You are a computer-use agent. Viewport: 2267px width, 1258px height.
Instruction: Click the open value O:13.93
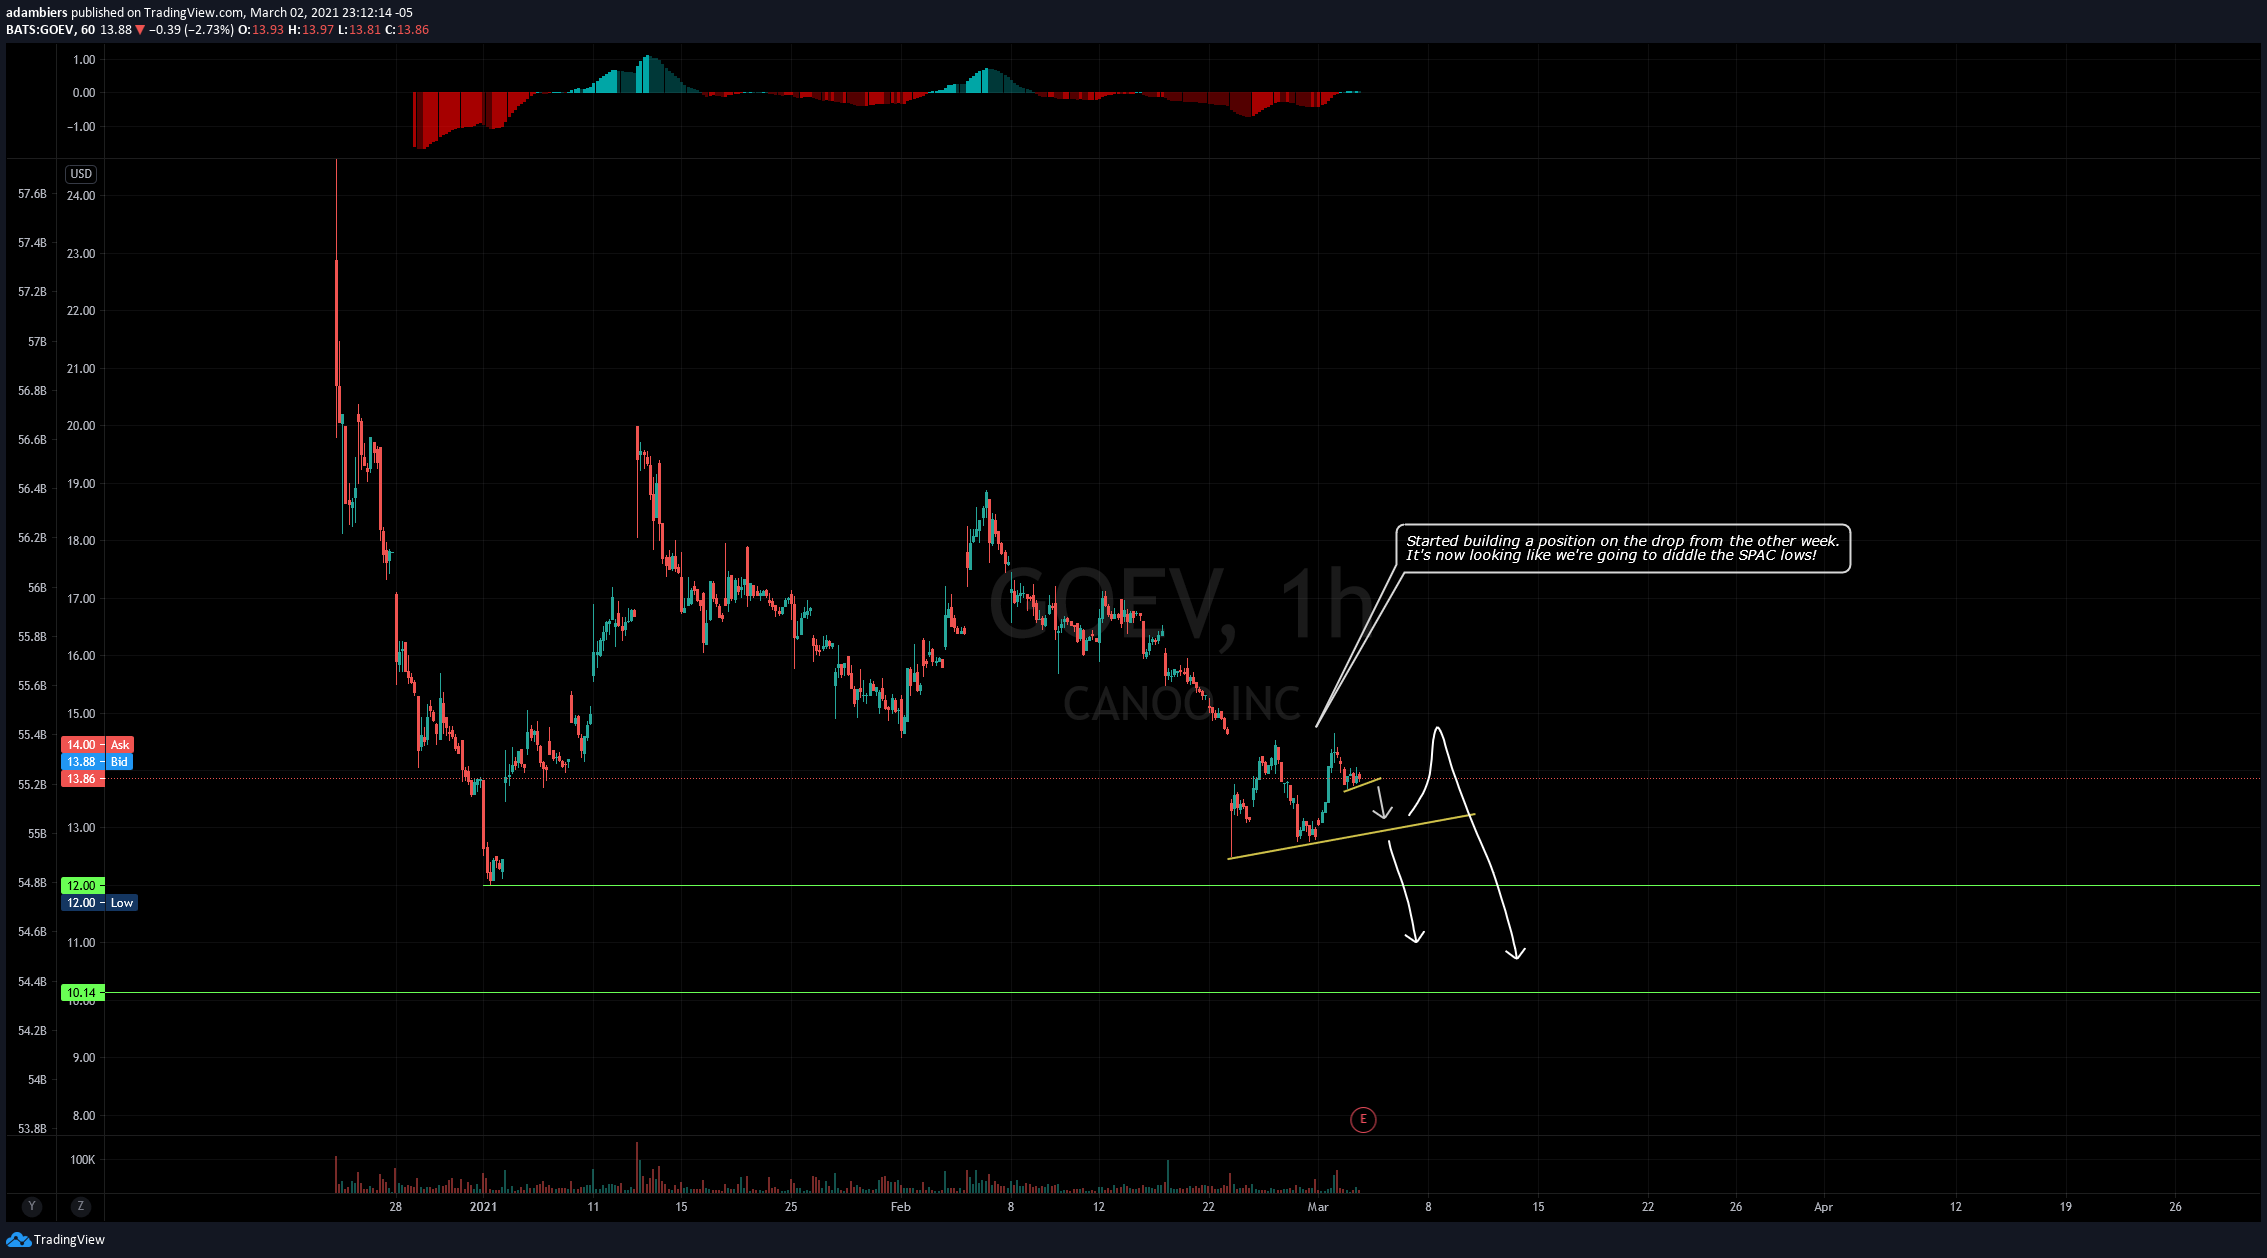point(261,30)
